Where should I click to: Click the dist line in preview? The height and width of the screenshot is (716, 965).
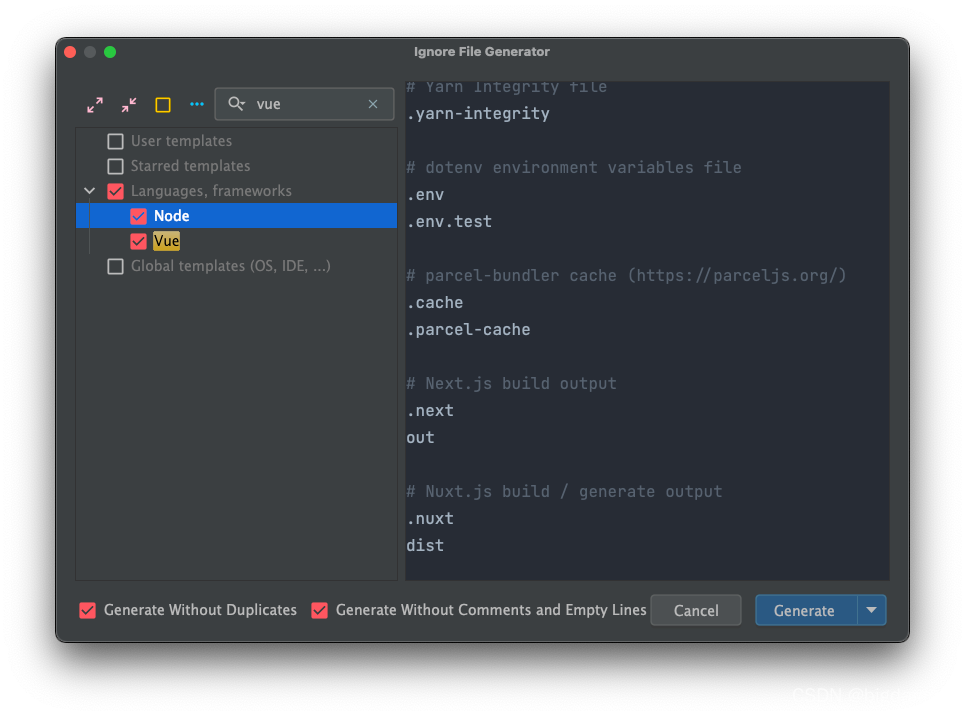tap(425, 545)
